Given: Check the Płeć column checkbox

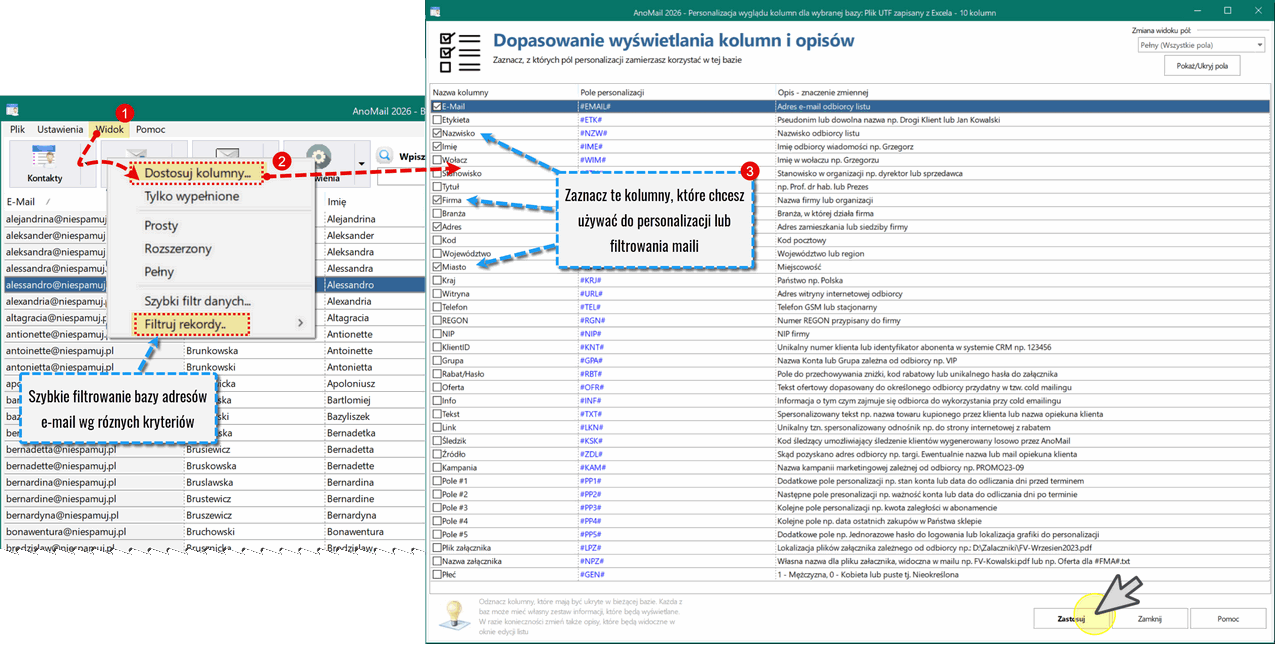Looking at the screenshot, I should coord(437,575).
